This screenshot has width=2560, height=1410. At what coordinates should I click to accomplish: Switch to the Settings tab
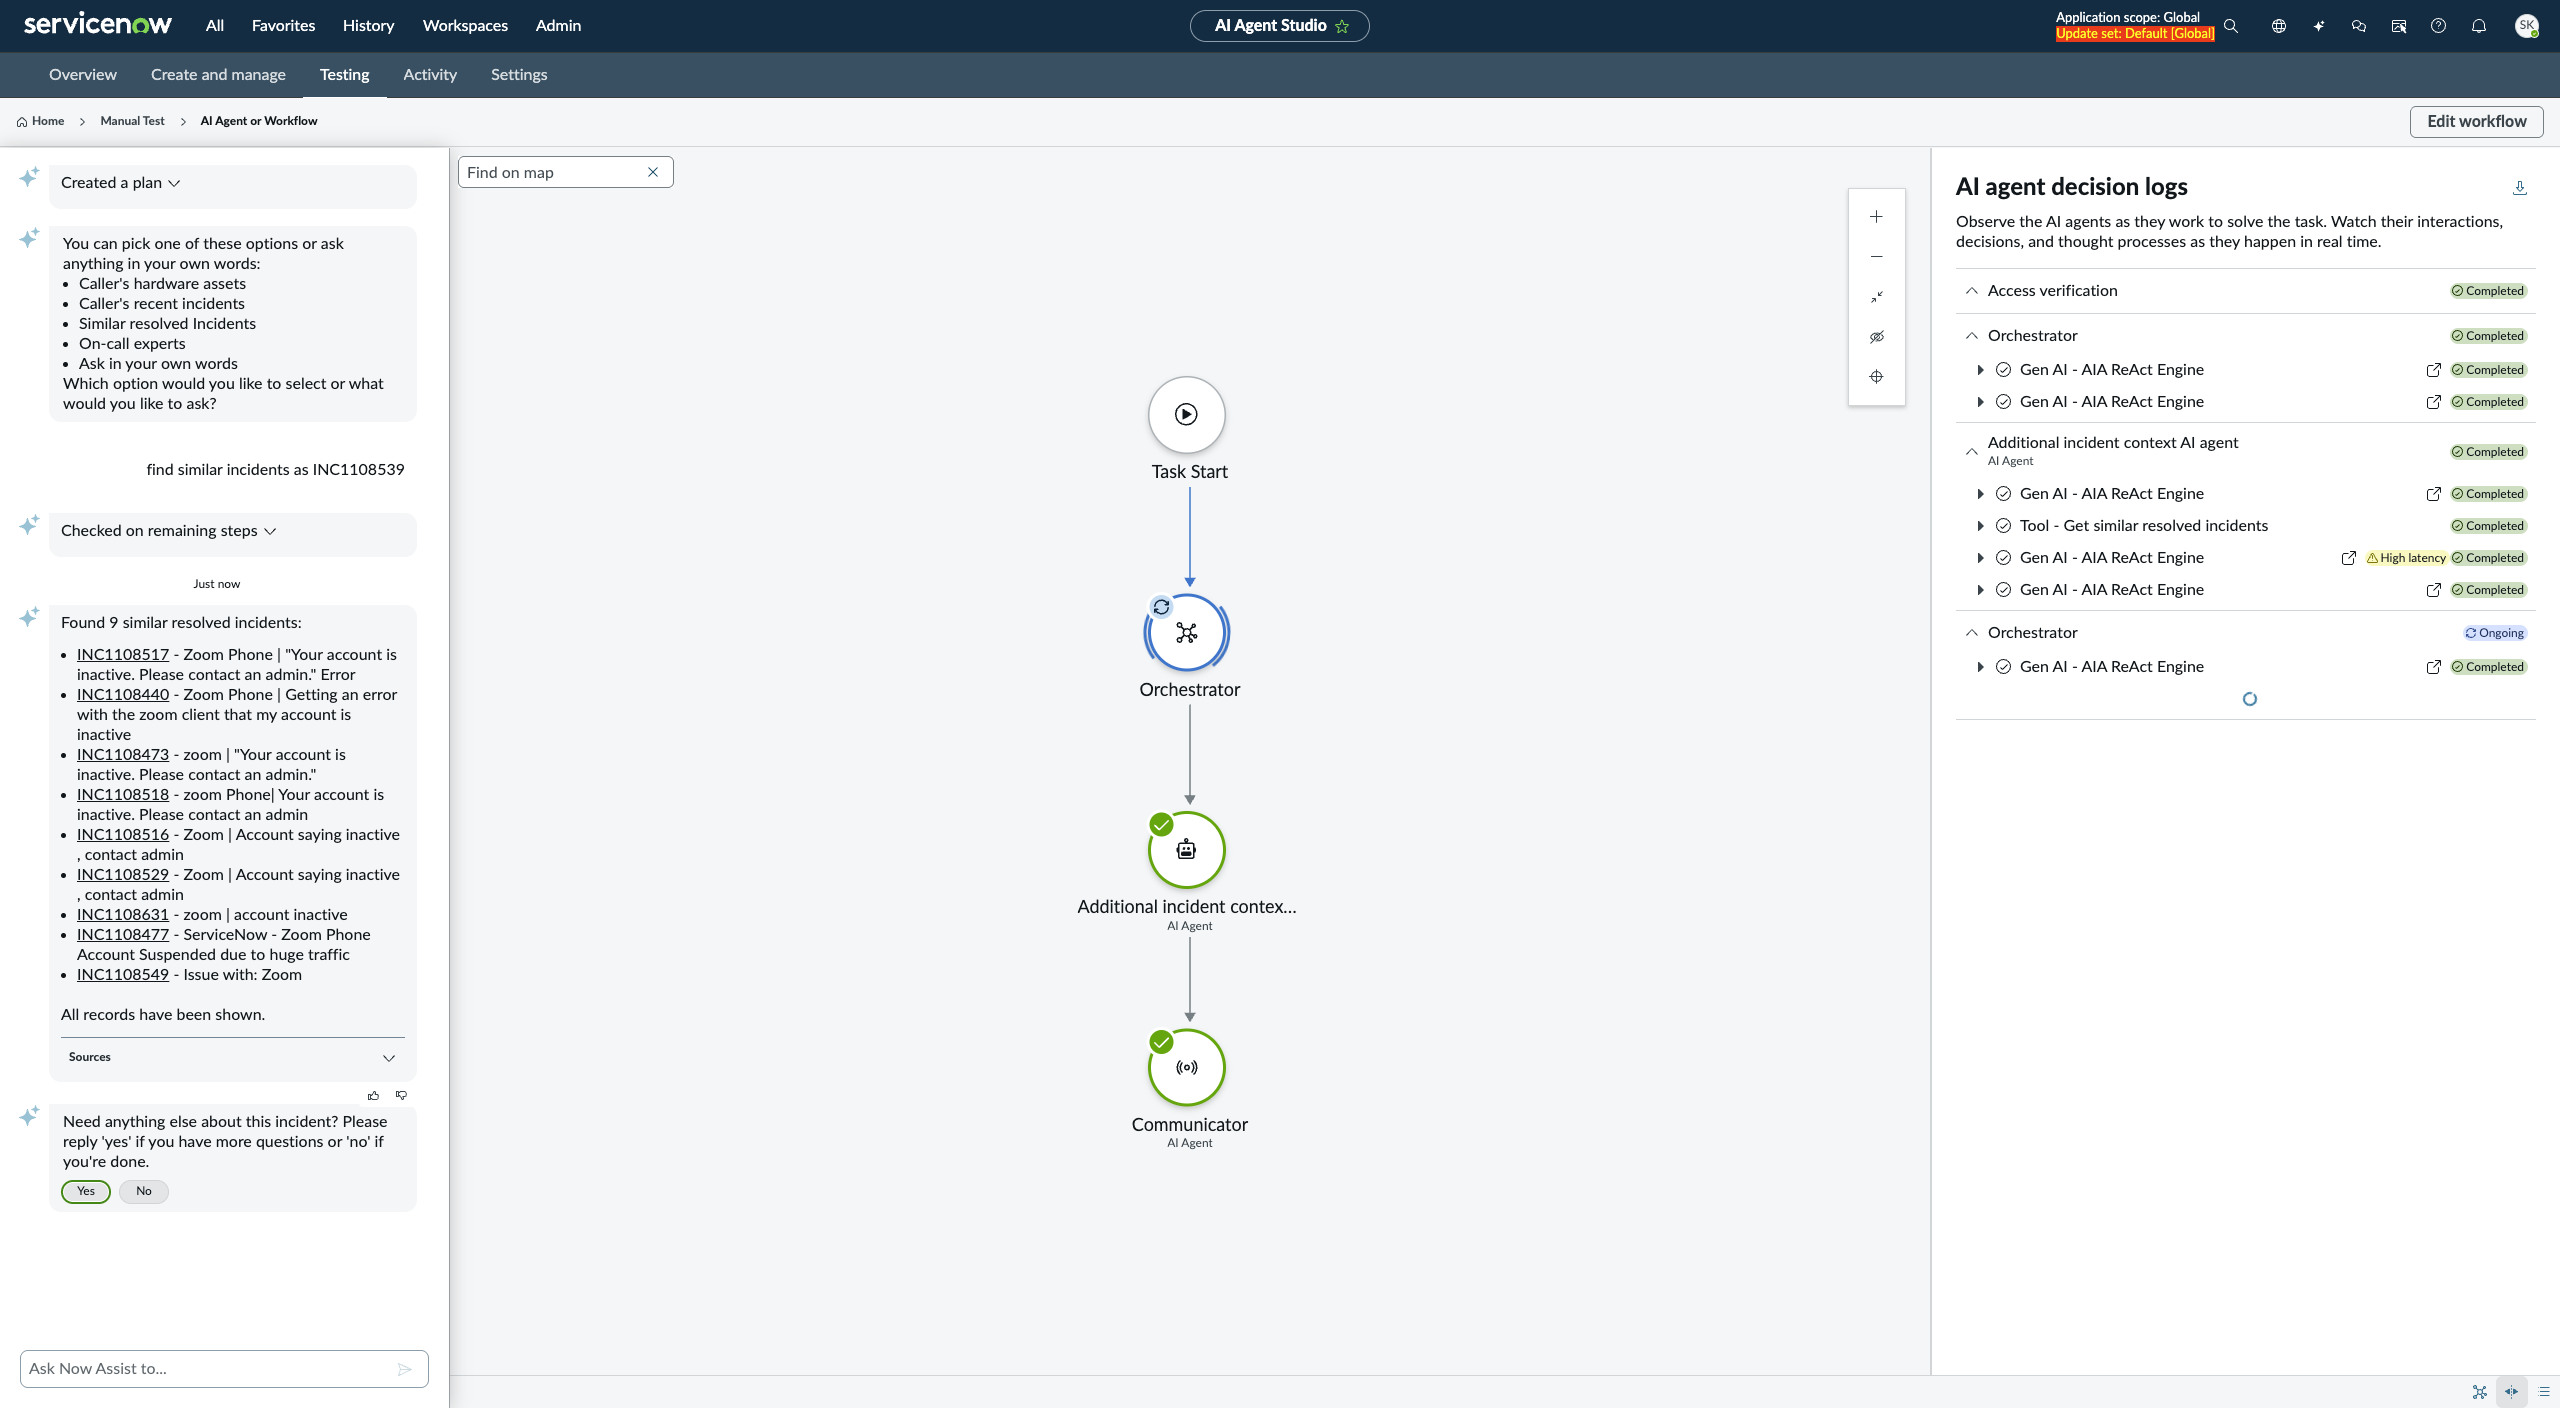519,75
